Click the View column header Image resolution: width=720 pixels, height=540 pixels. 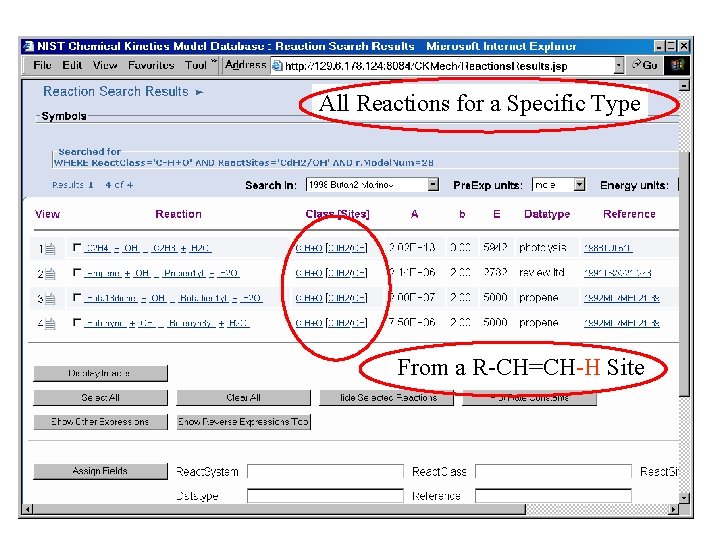(47, 214)
